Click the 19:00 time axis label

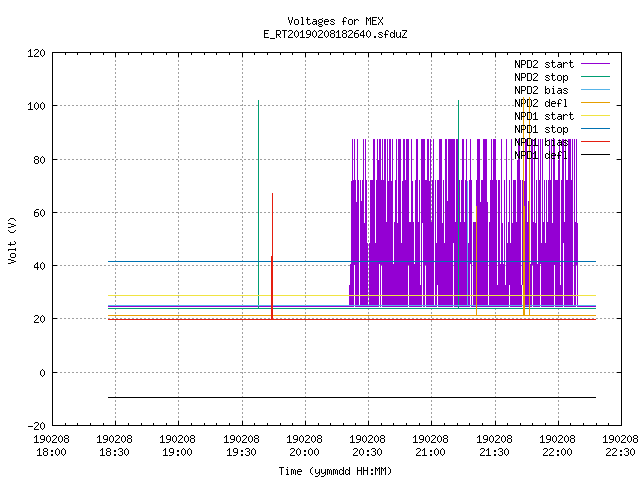[x=178, y=452]
